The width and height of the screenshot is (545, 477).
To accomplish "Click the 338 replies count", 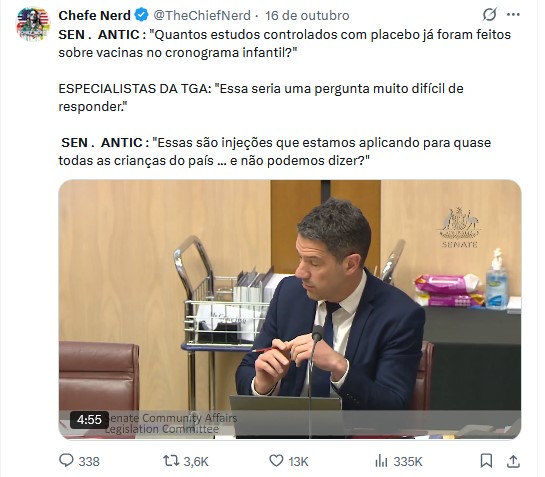I will point(89,461).
